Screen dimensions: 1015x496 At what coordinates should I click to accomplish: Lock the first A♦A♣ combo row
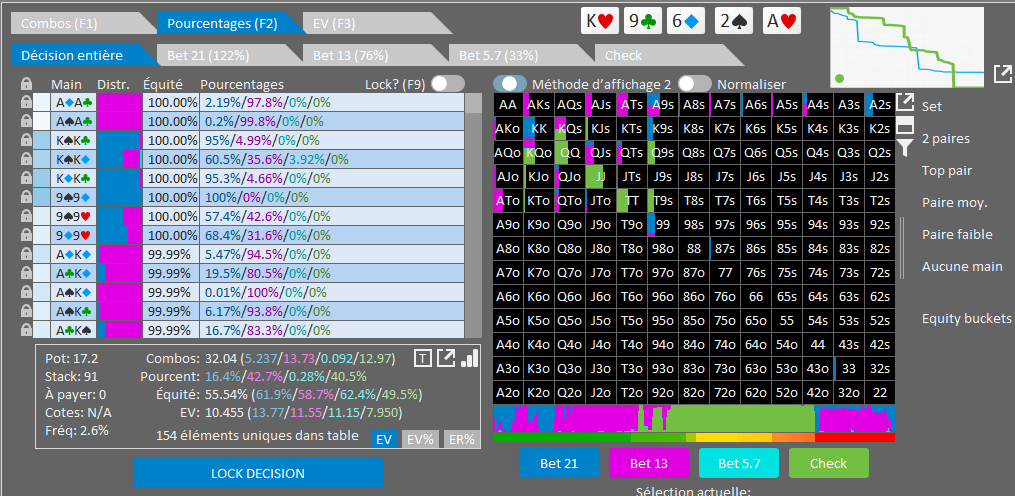[x=27, y=102]
